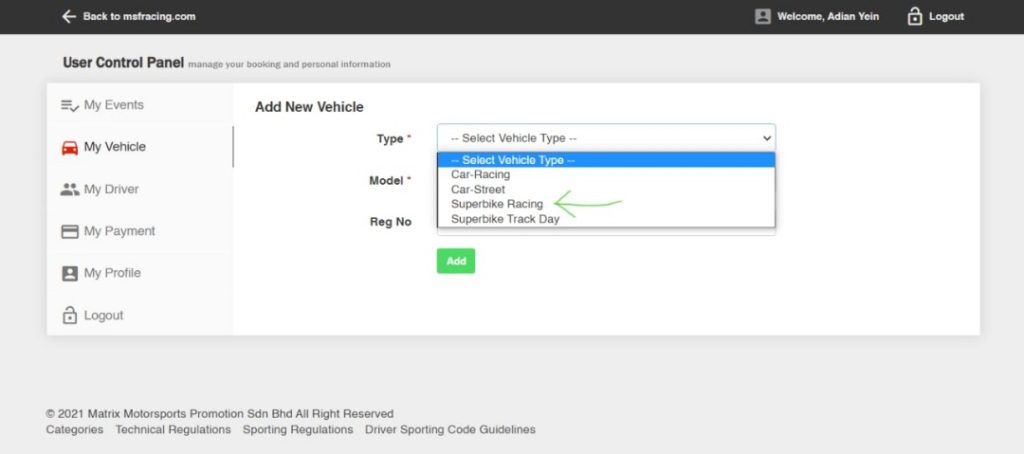Click the back arrow icon in header
1024x454 pixels.
(x=68, y=16)
